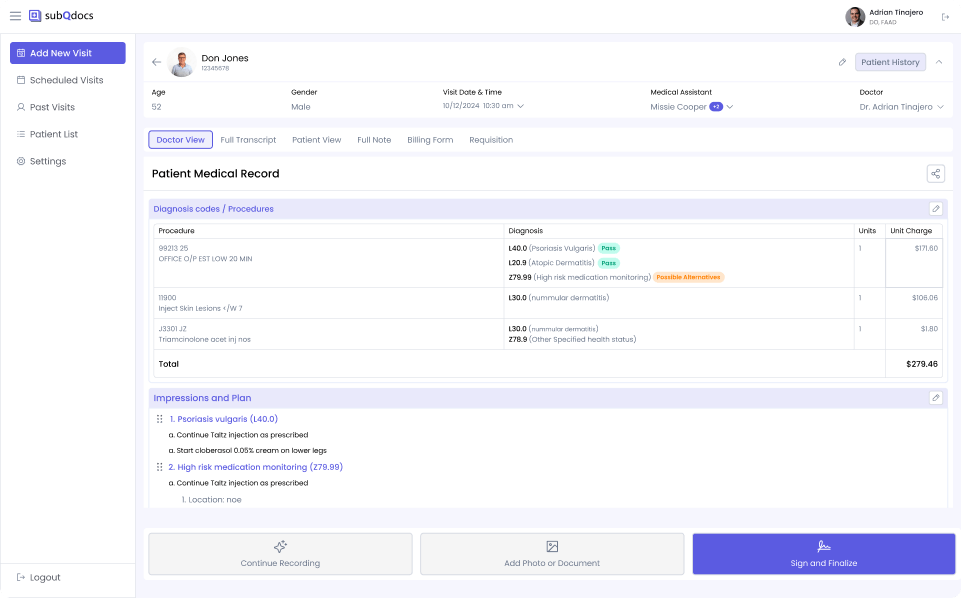Share the Patient Medical Record

pyautogui.click(x=935, y=174)
